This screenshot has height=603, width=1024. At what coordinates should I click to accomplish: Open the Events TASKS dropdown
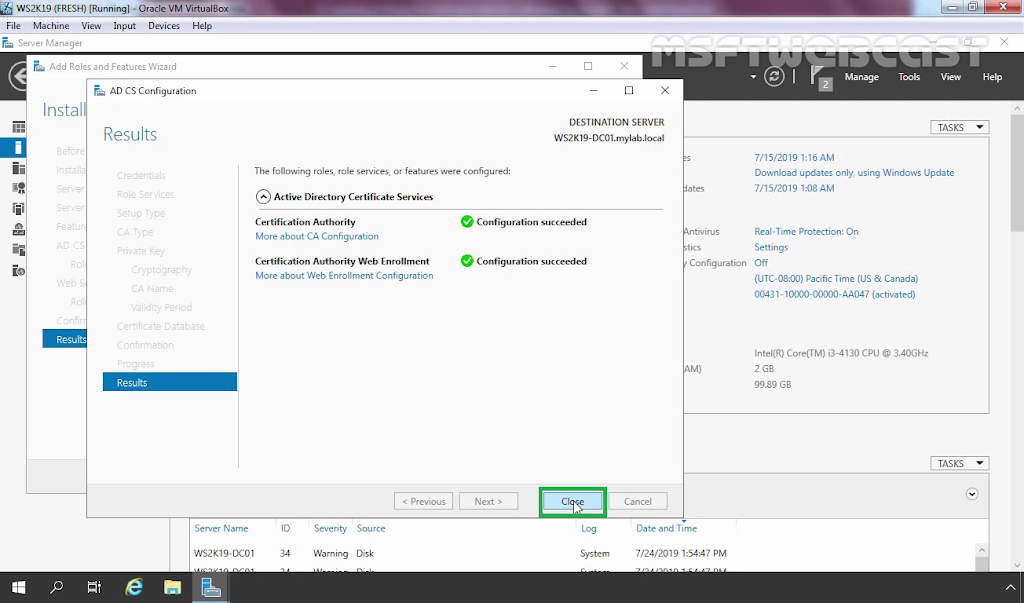[x=959, y=463]
